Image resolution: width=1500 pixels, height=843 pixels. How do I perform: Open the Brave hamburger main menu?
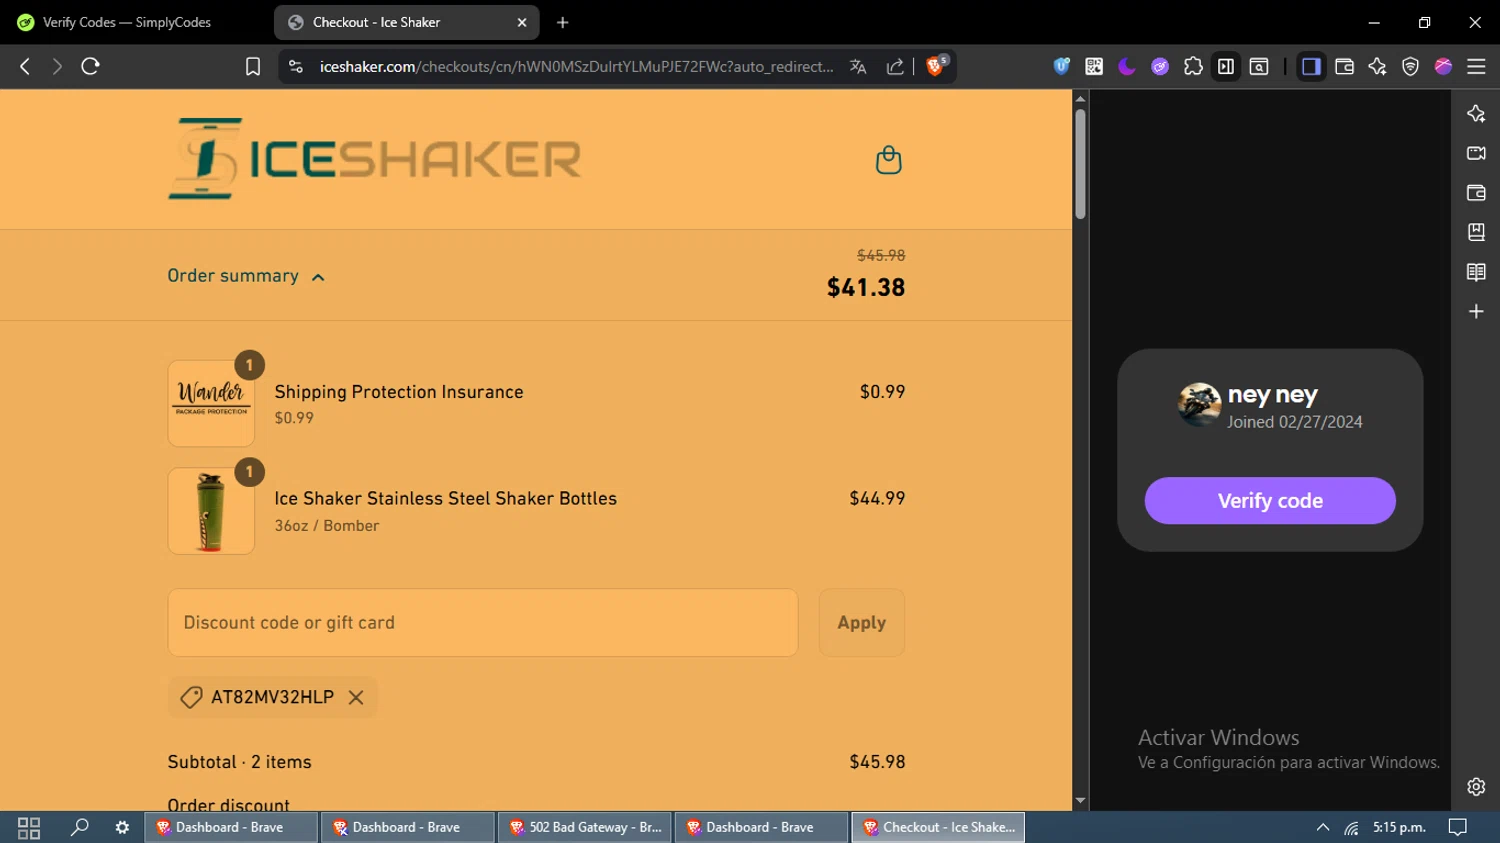(1476, 66)
